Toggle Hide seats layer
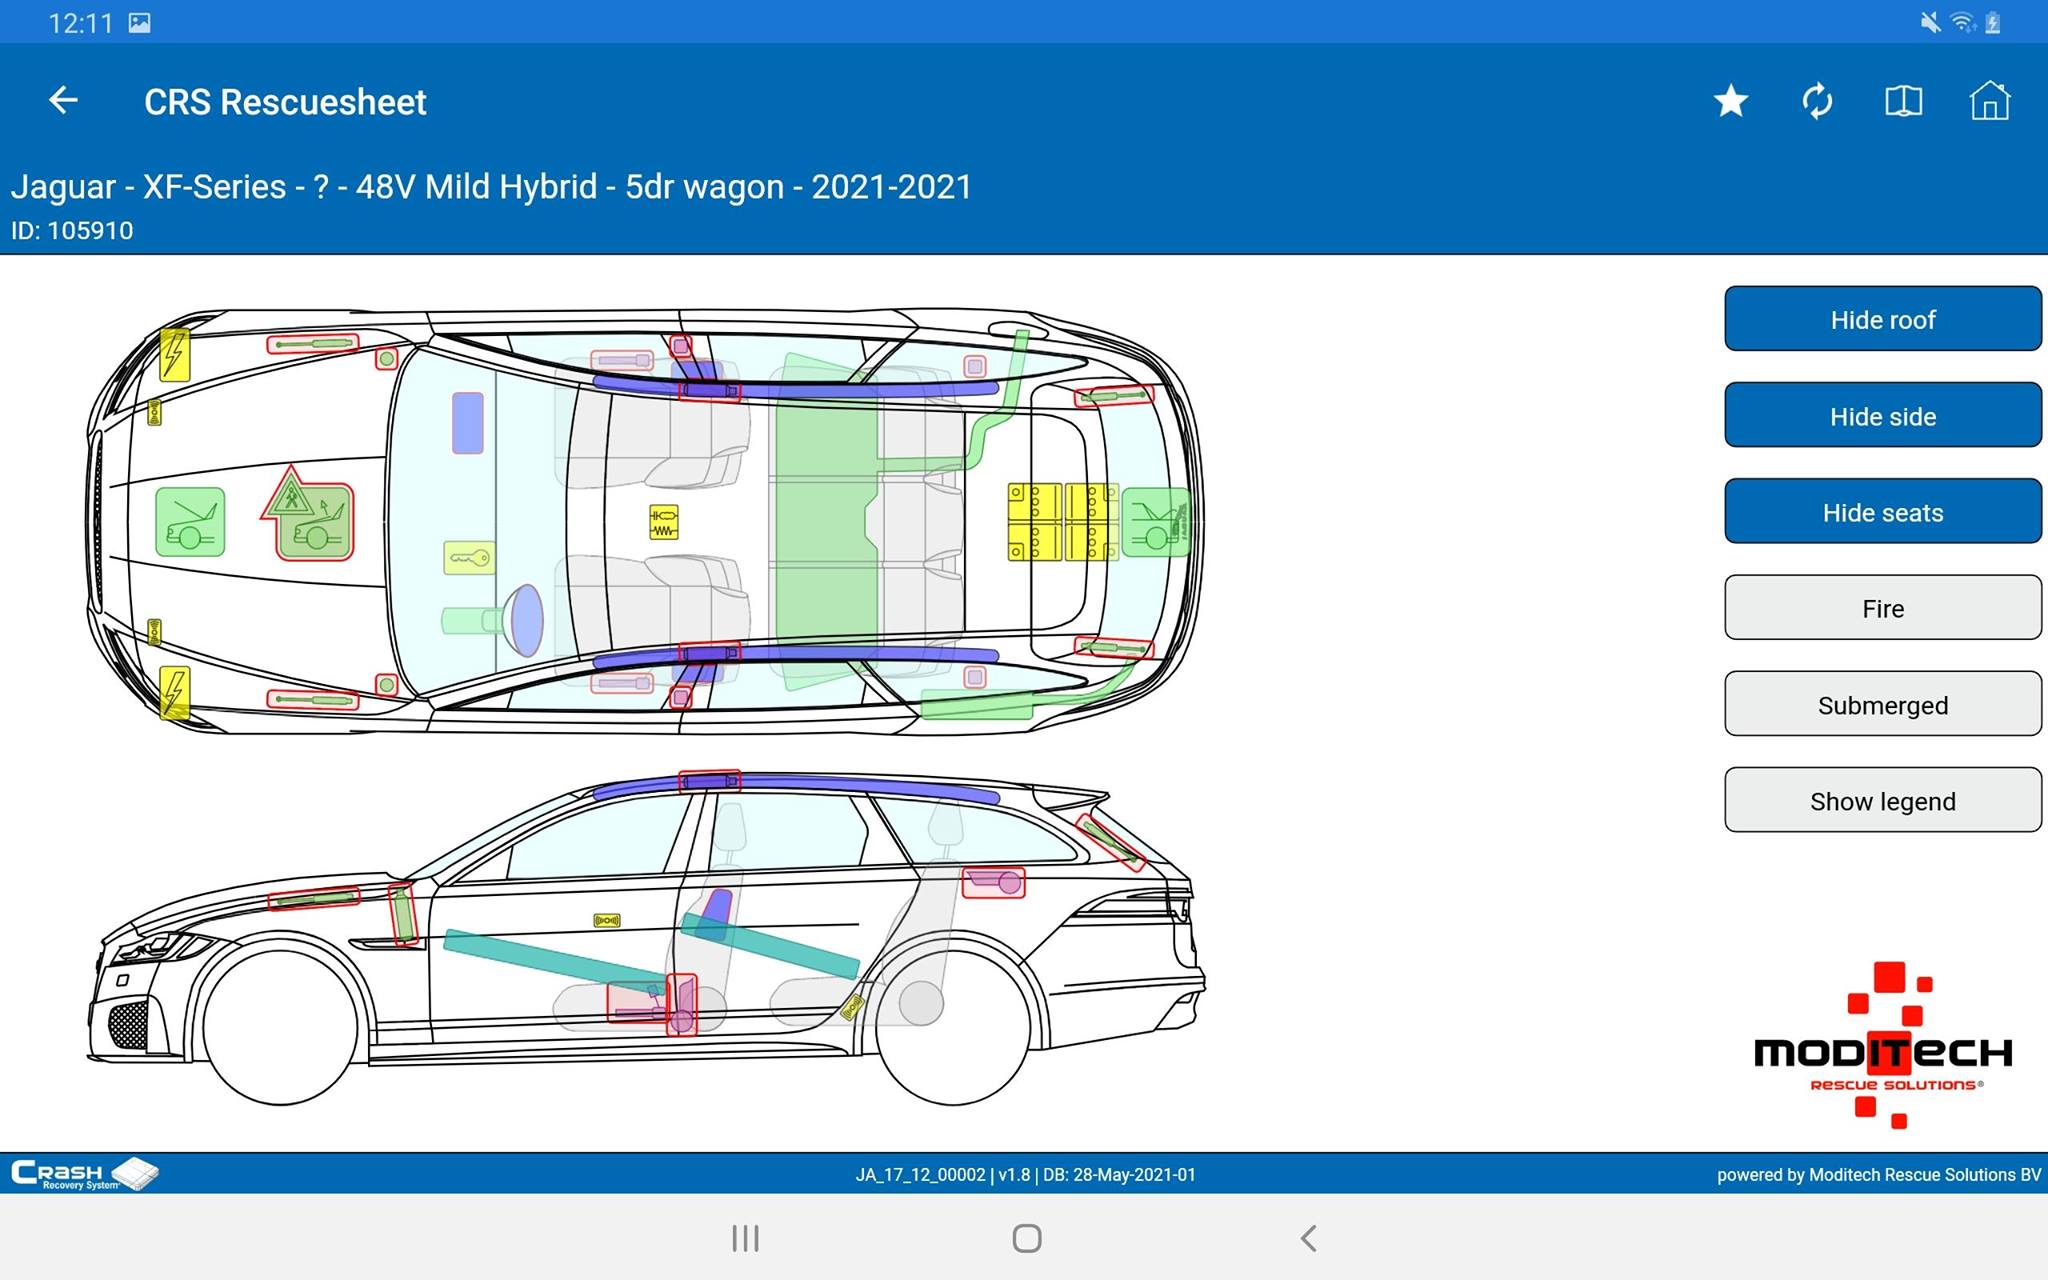This screenshot has height=1280, width=2048. tap(1883, 512)
